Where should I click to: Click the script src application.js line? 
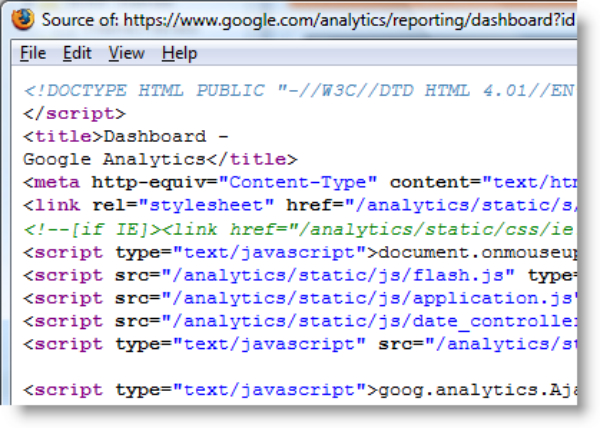(300, 298)
